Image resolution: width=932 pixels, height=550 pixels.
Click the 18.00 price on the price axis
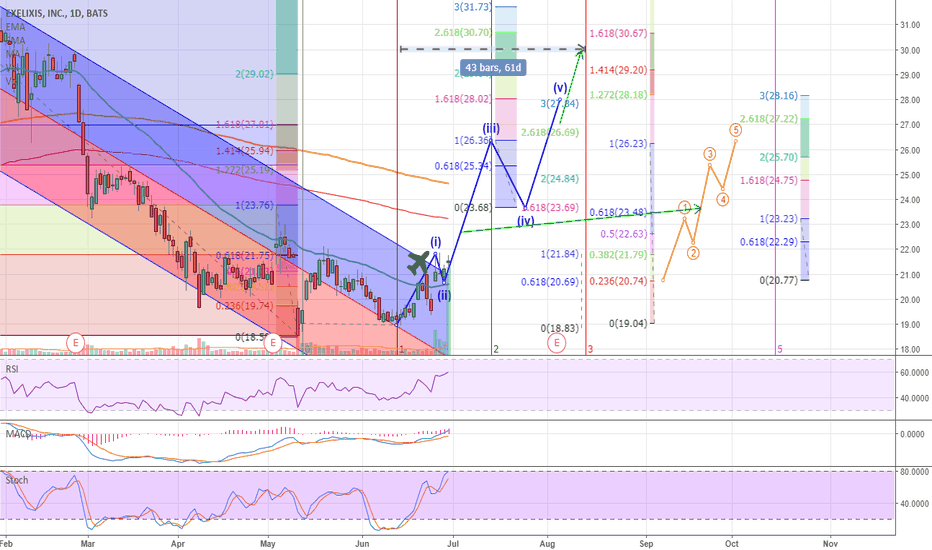click(911, 350)
